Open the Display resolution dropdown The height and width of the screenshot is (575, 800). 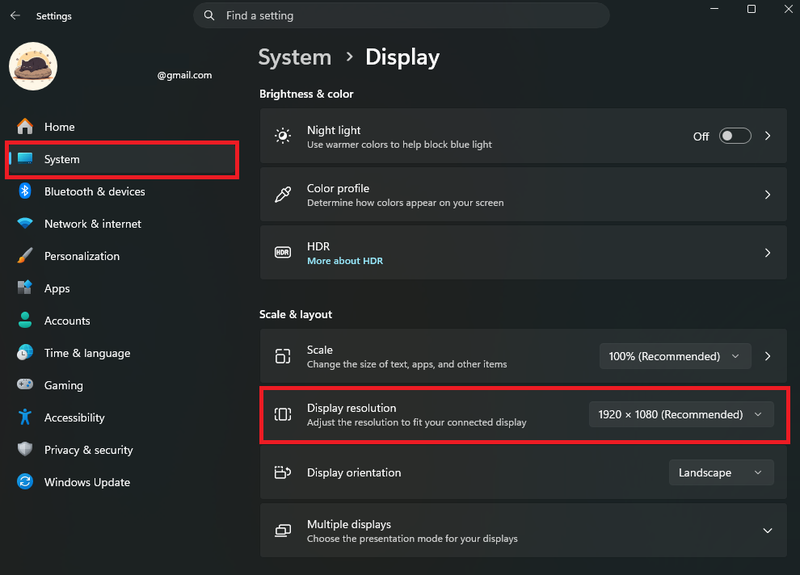pyautogui.click(x=681, y=414)
